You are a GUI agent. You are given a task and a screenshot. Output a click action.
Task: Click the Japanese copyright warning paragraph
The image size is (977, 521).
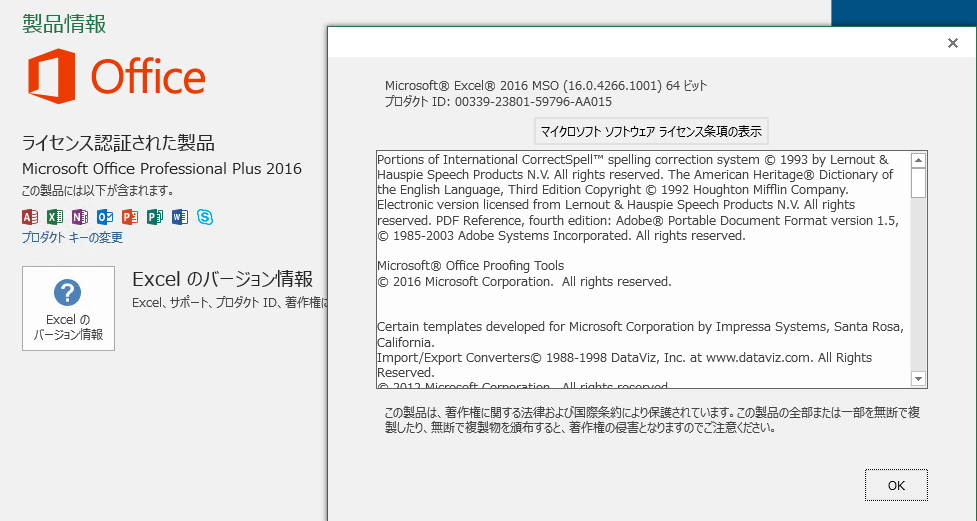point(652,421)
